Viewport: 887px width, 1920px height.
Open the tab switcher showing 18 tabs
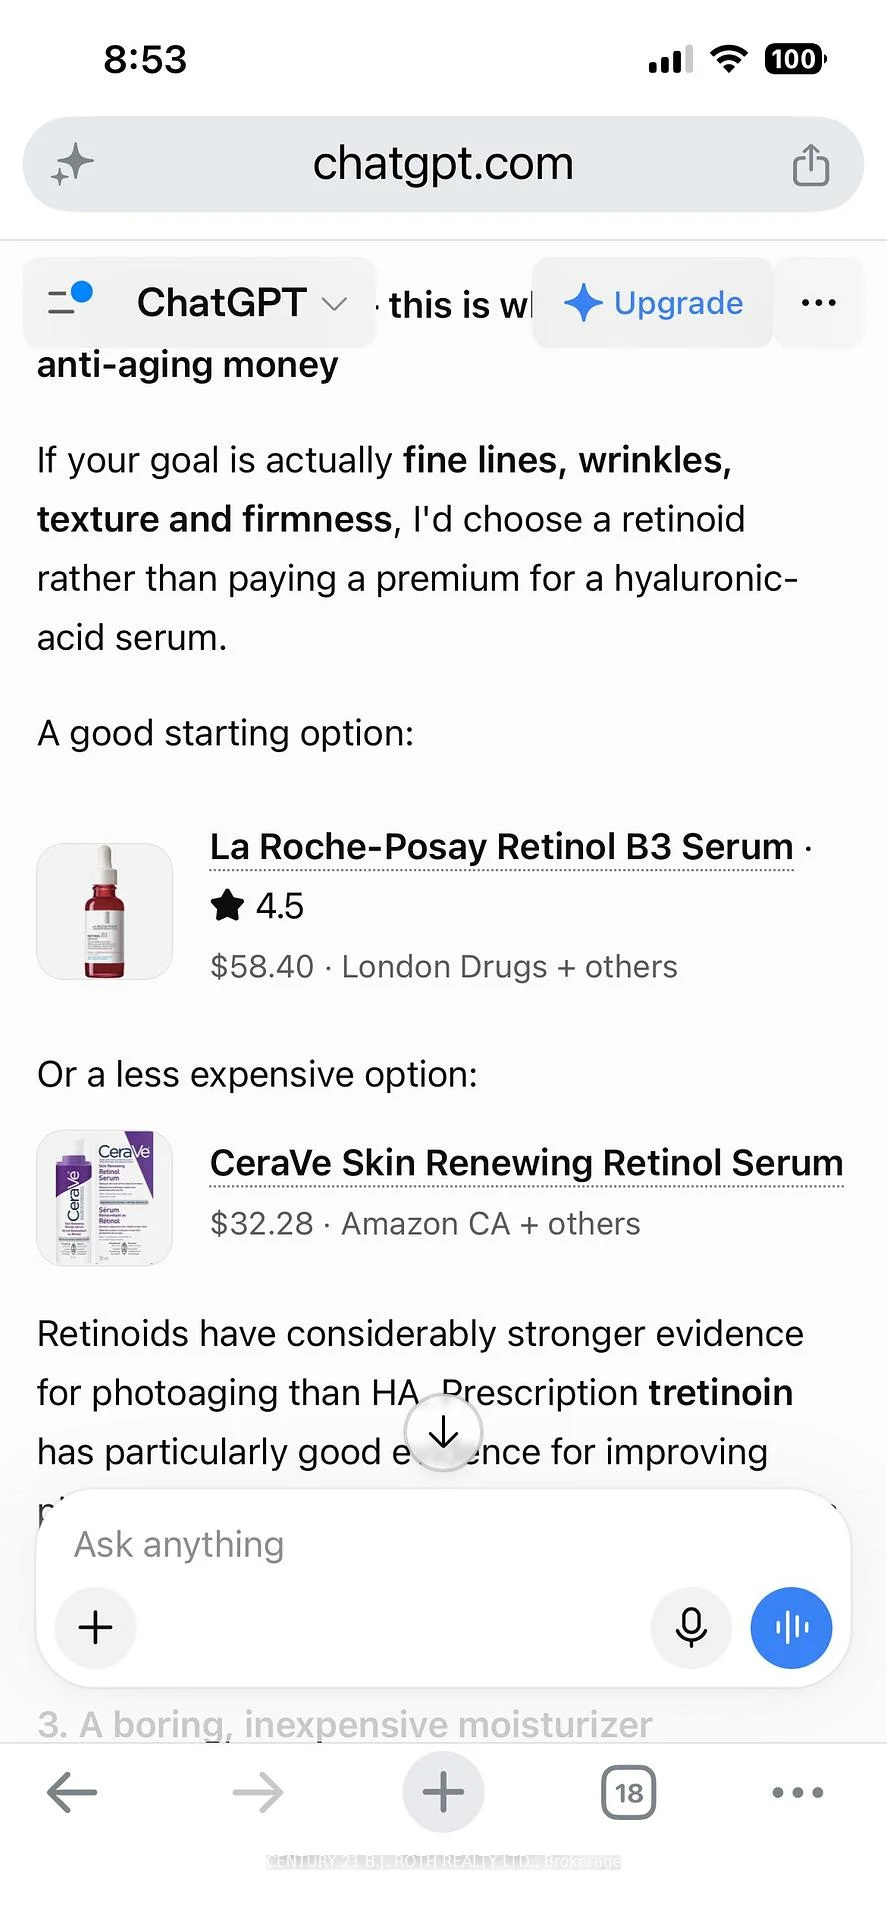(629, 1793)
